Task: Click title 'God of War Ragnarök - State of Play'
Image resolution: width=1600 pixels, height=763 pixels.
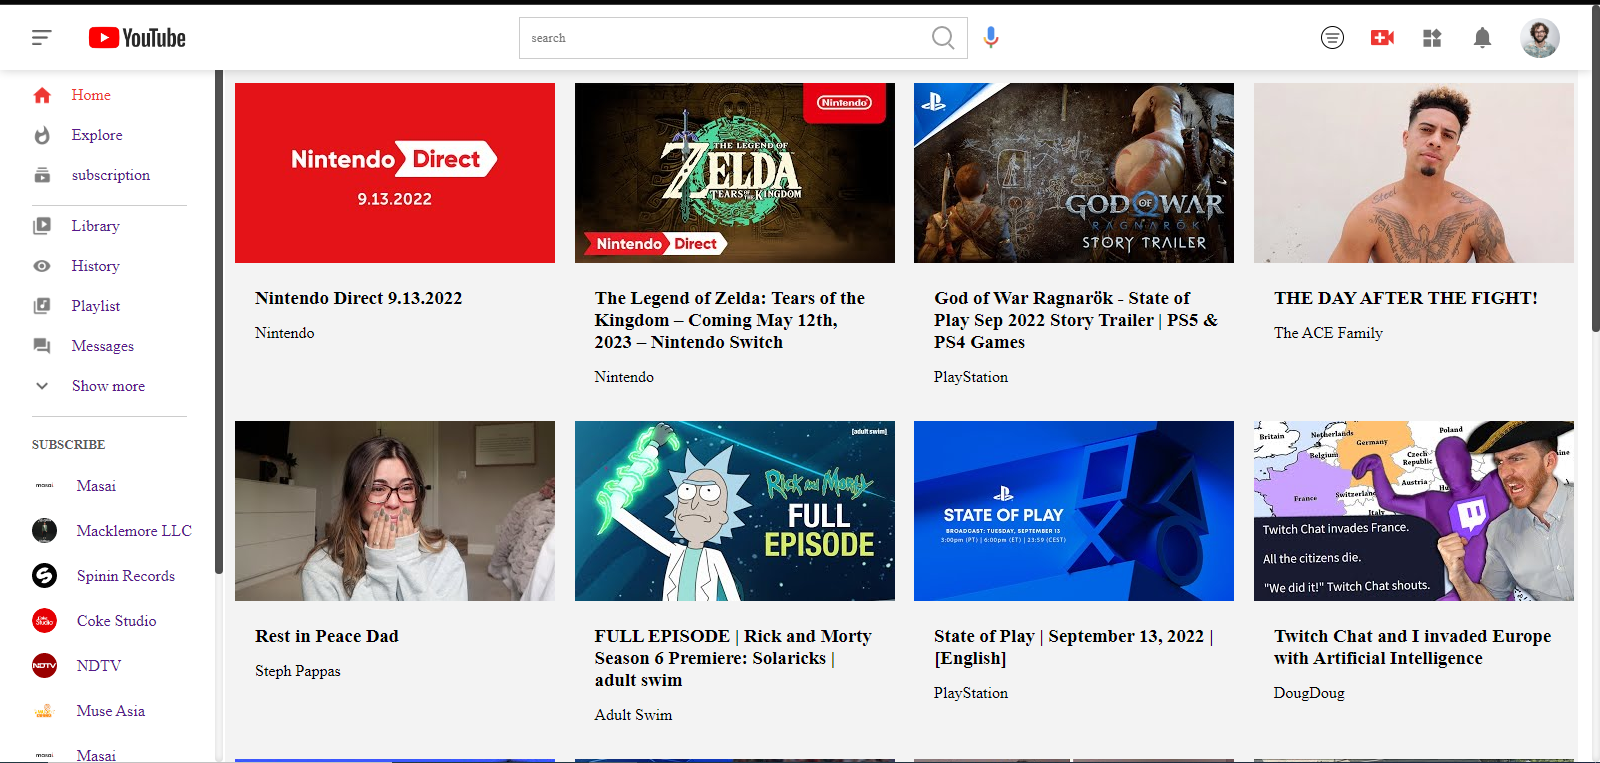Action: [x=1076, y=320]
